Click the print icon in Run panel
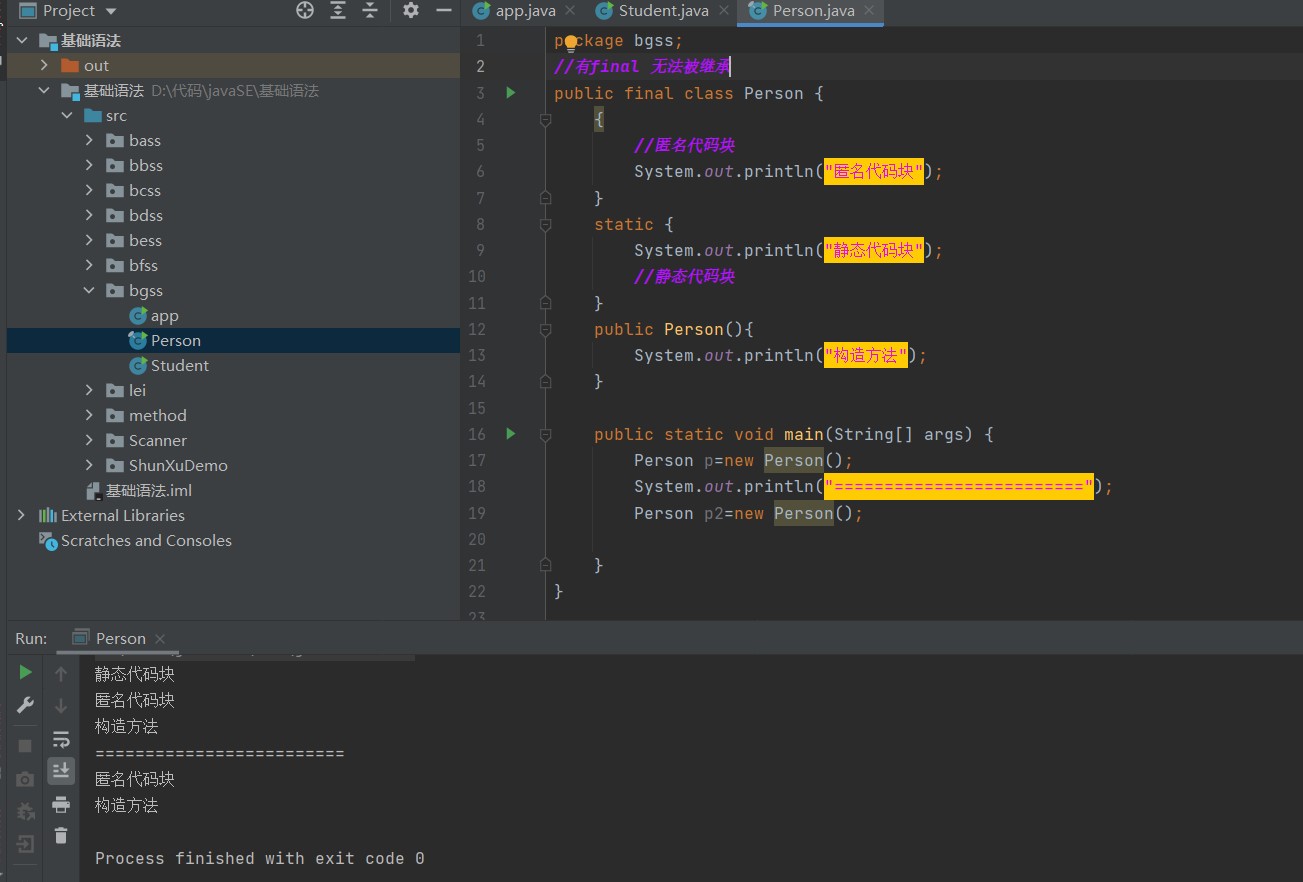Image resolution: width=1303 pixels, height=882 pixels. 61,804
